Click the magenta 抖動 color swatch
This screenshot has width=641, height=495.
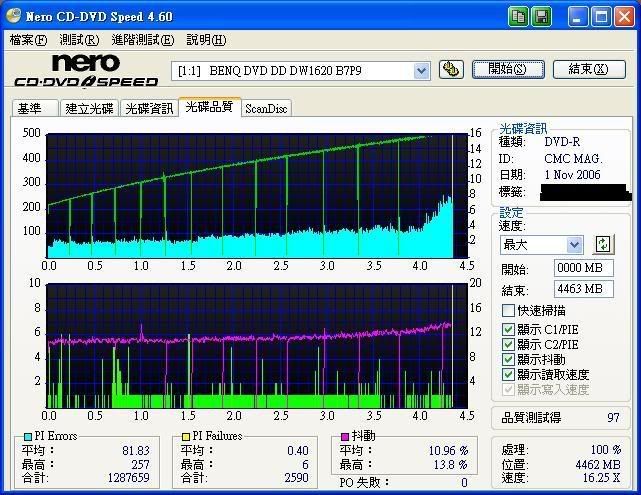[x=345, y=437]
